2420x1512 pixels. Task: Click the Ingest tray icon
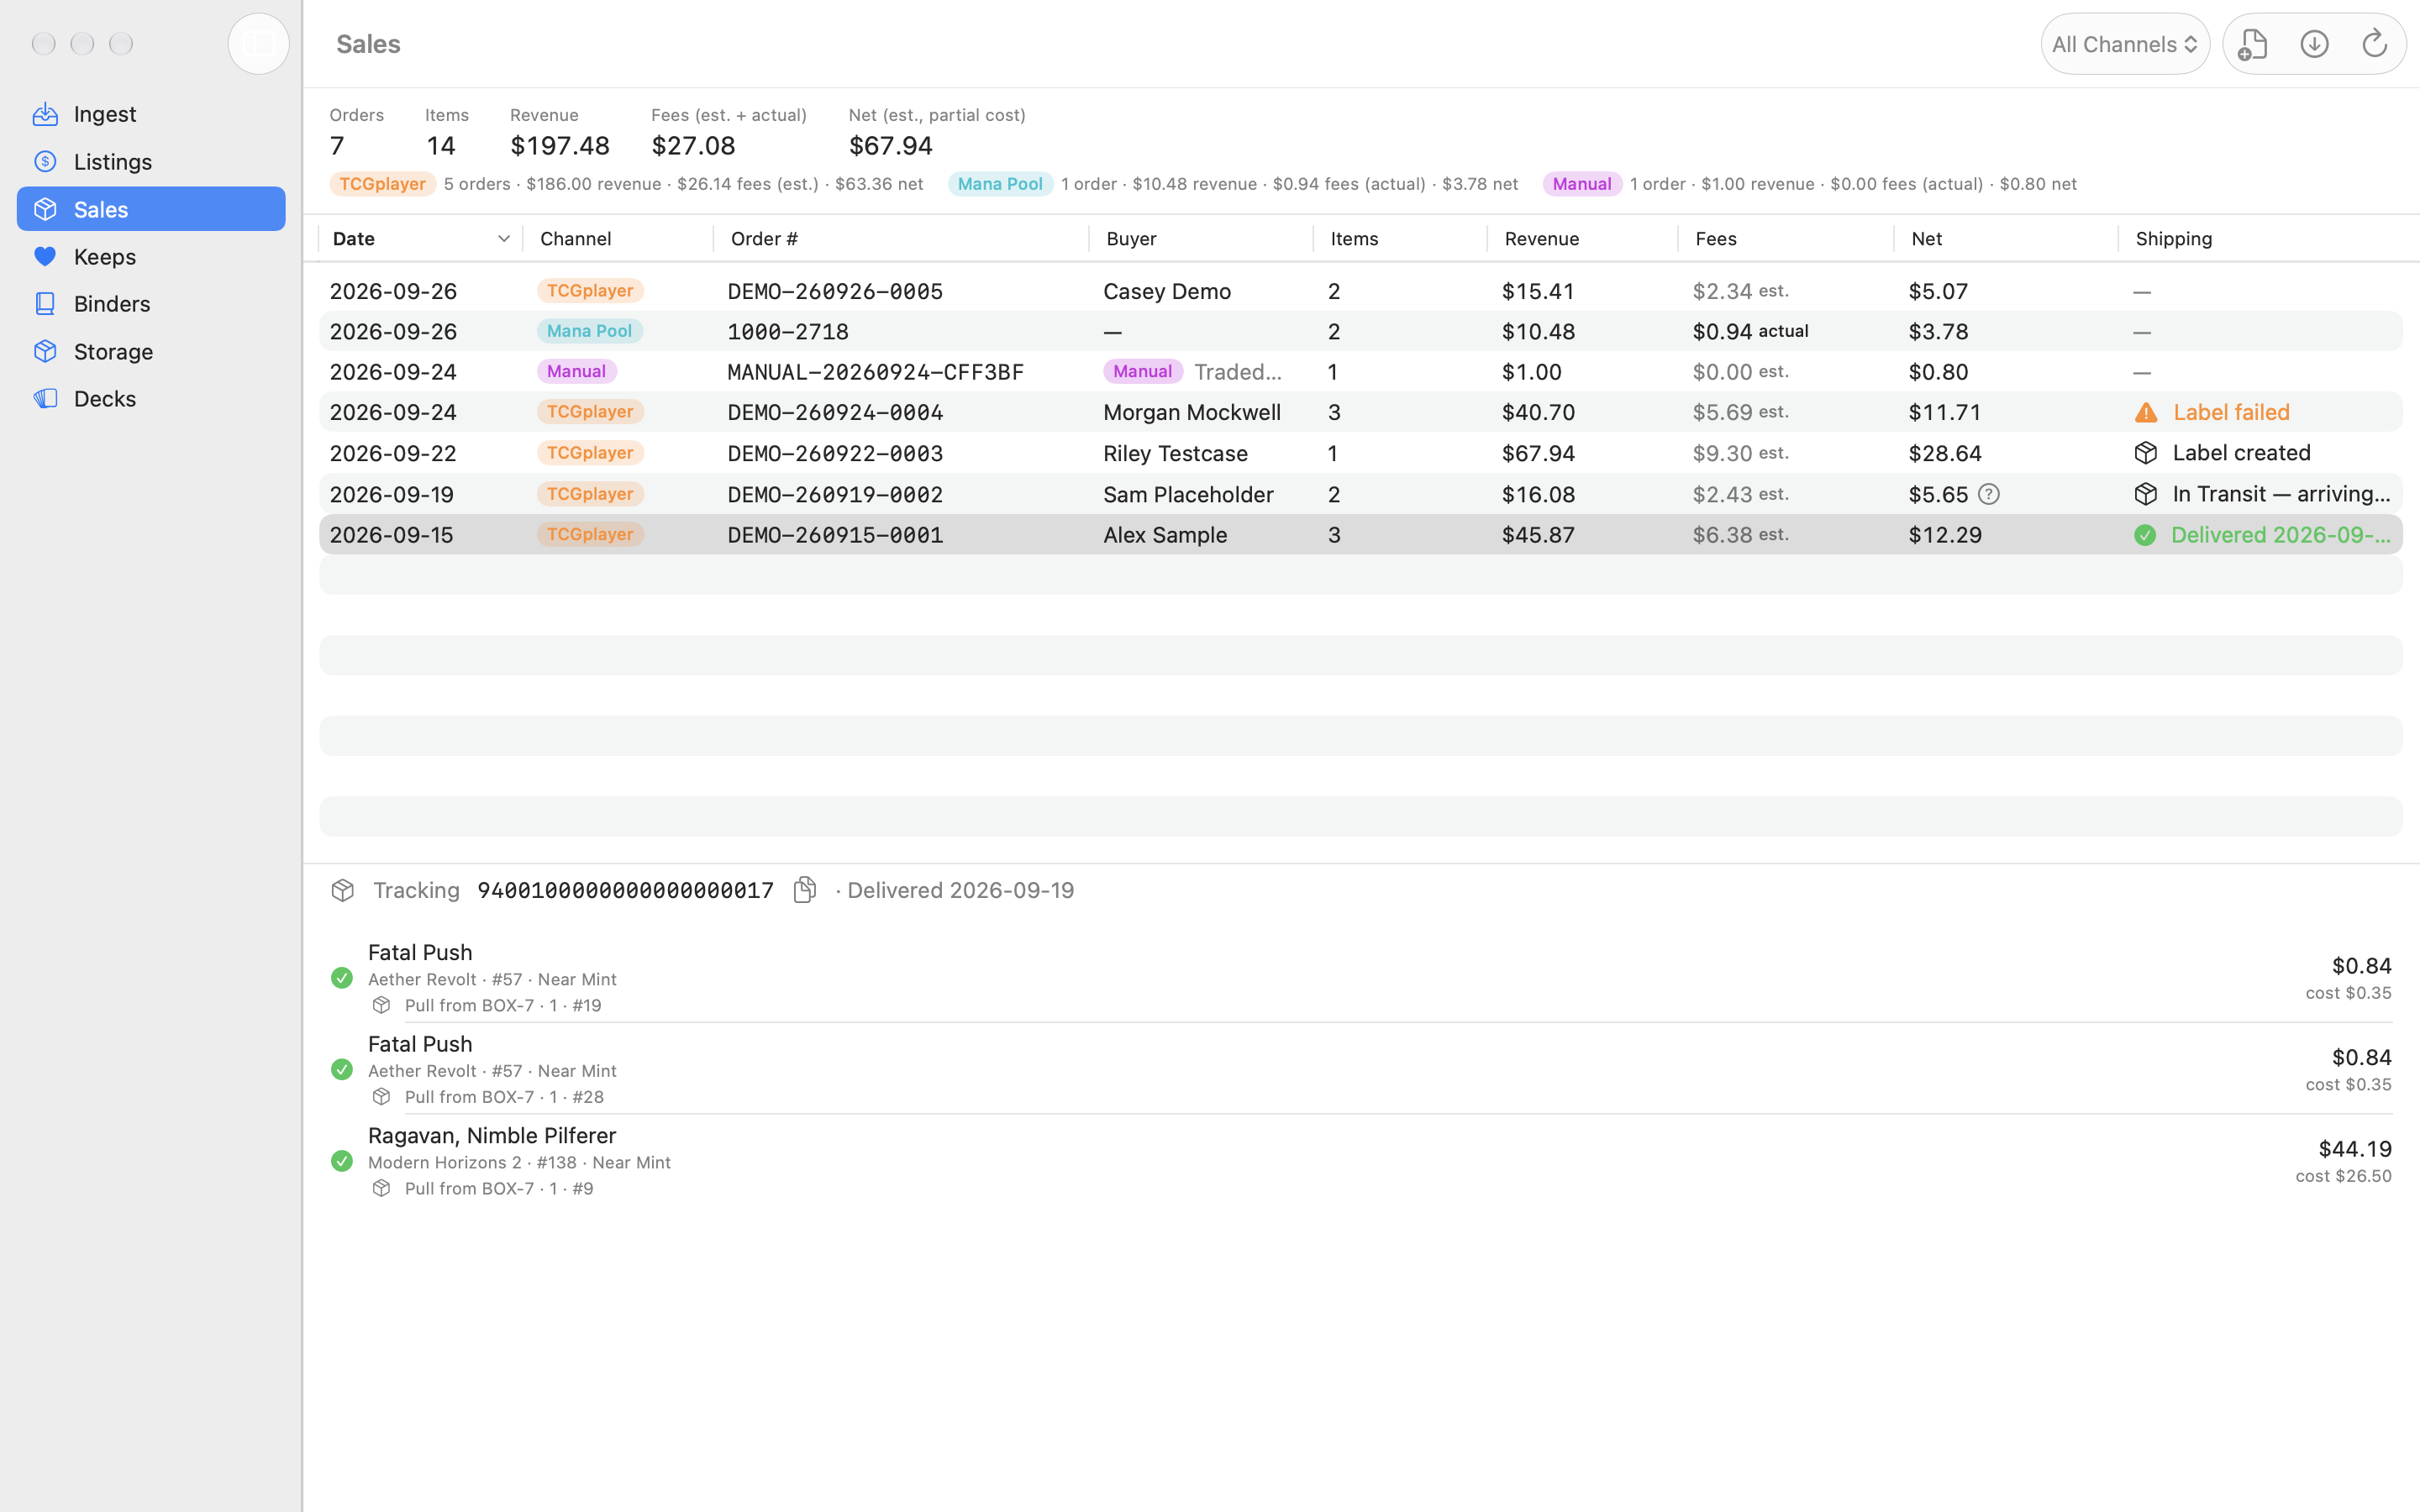click(x=45, y=114)
